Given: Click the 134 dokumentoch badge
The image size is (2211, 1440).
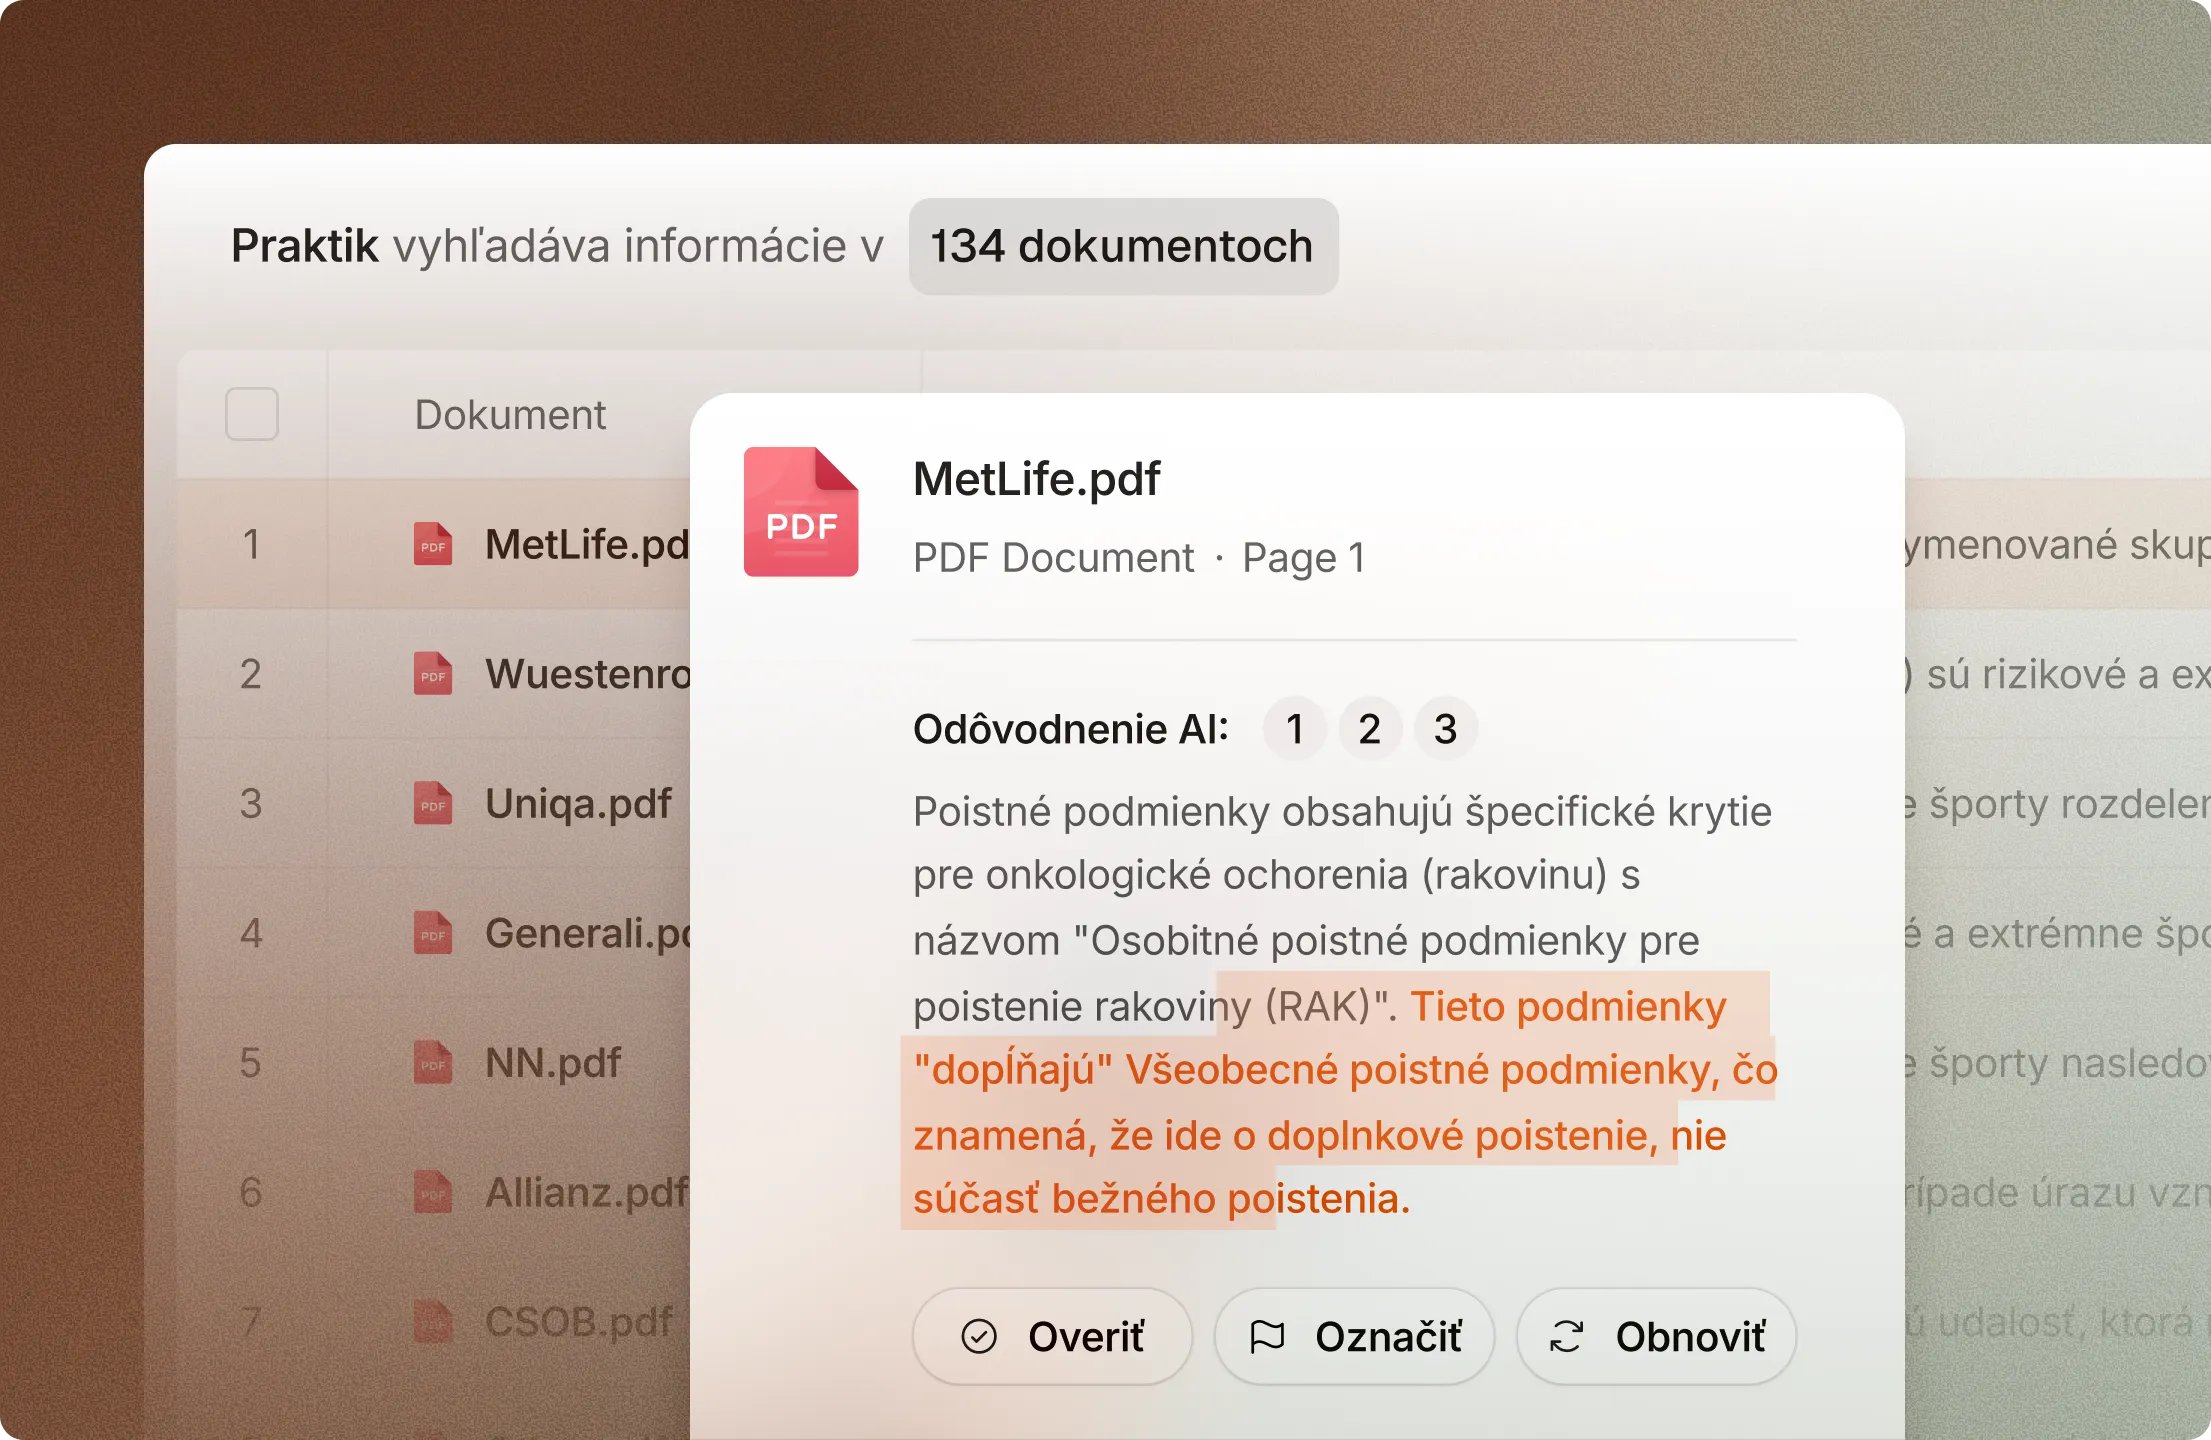Looking at the screenshot, I should point(1123,246).
